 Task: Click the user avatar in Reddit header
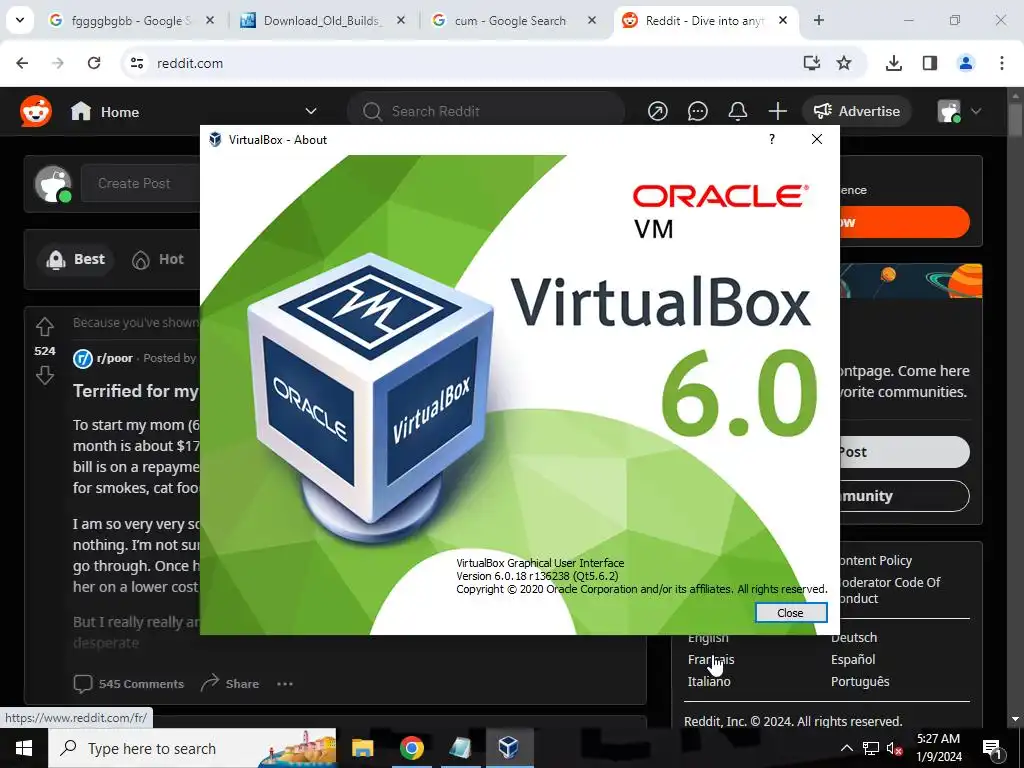[949, 112]
